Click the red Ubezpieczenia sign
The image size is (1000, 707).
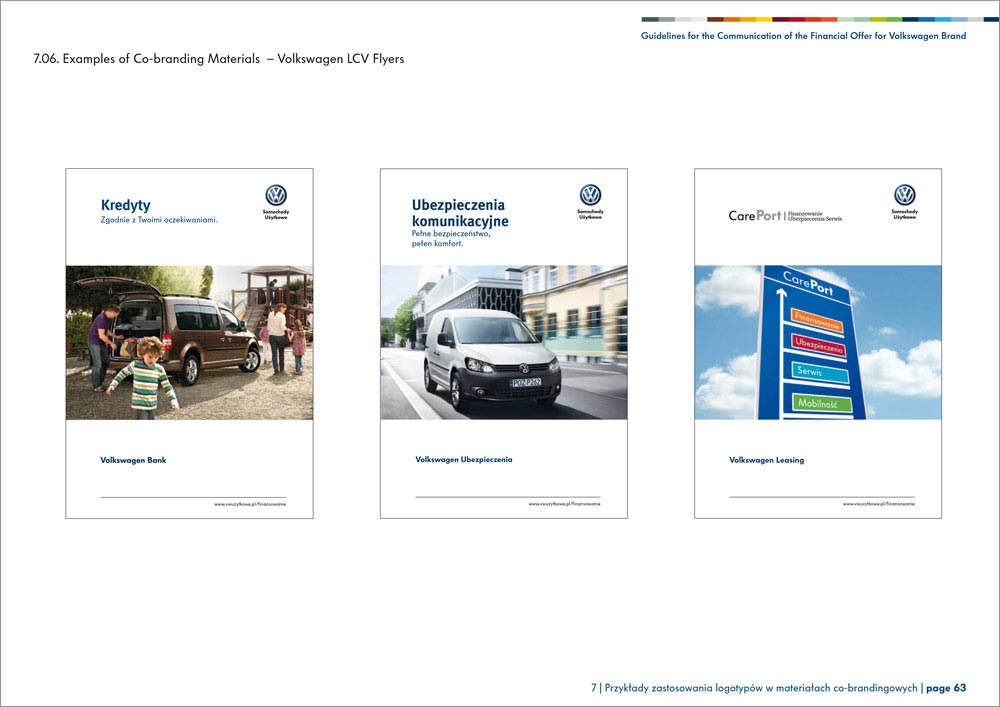tap(819, 346)
